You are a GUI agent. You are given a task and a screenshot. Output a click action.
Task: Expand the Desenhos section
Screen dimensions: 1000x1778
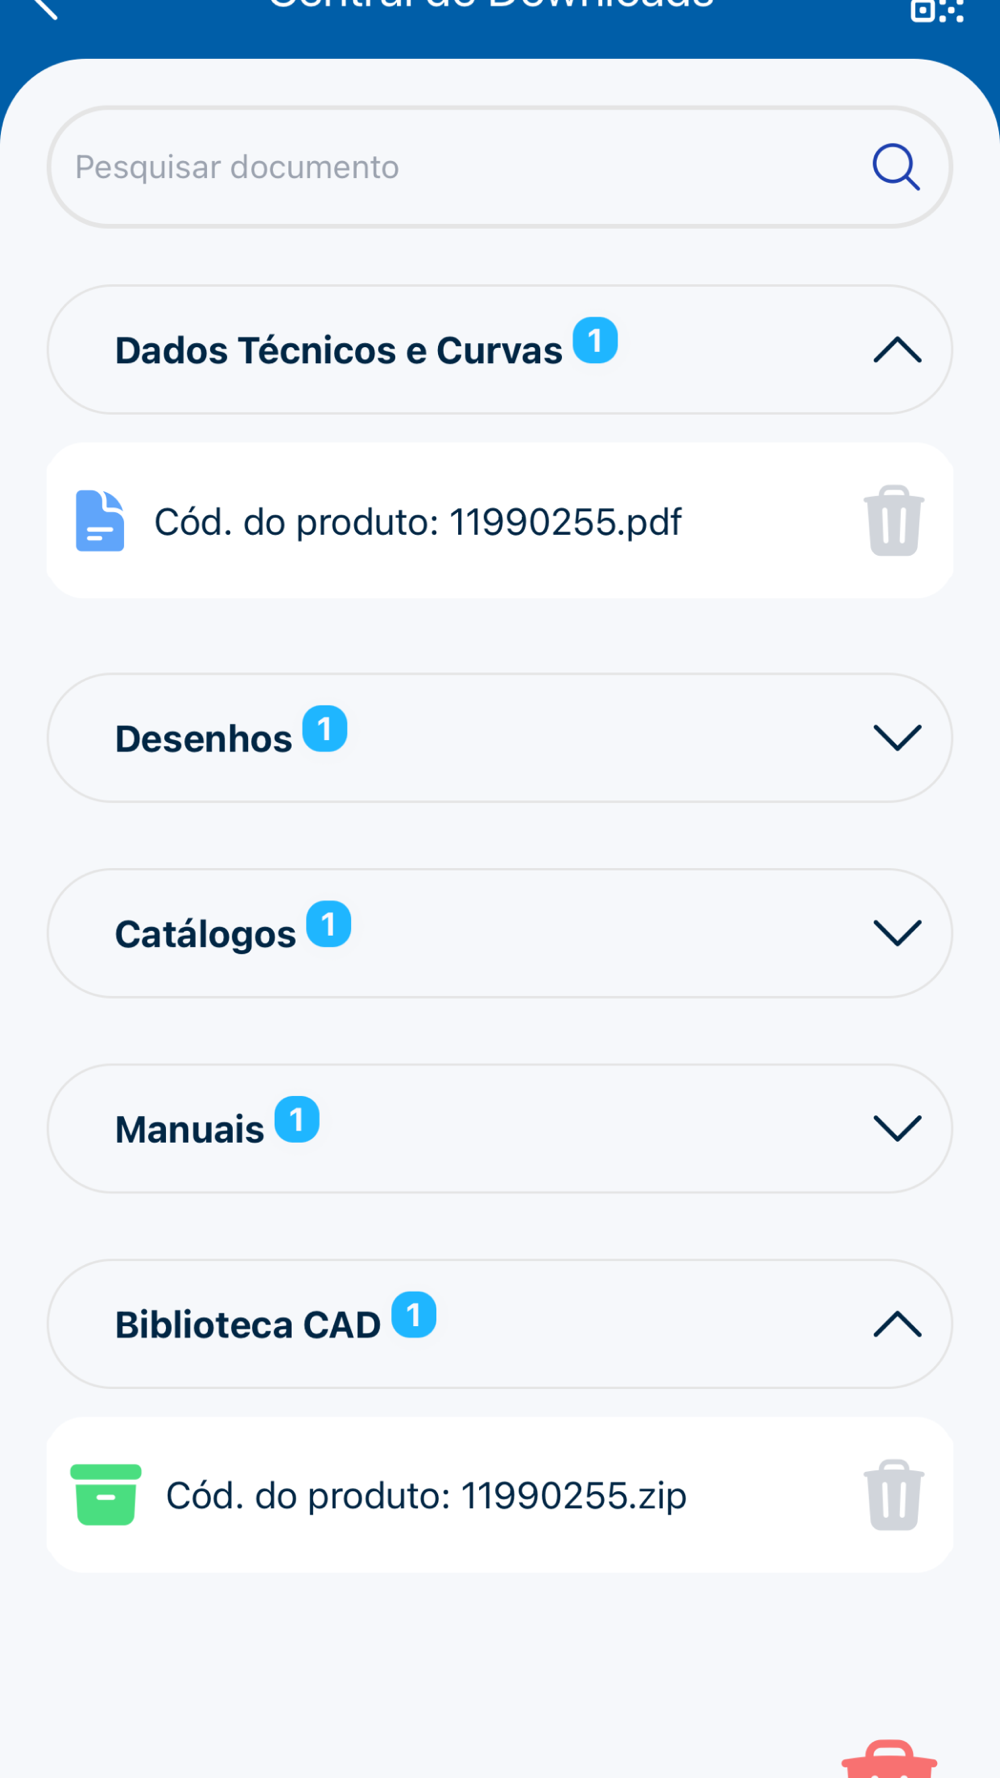point(897,738)
